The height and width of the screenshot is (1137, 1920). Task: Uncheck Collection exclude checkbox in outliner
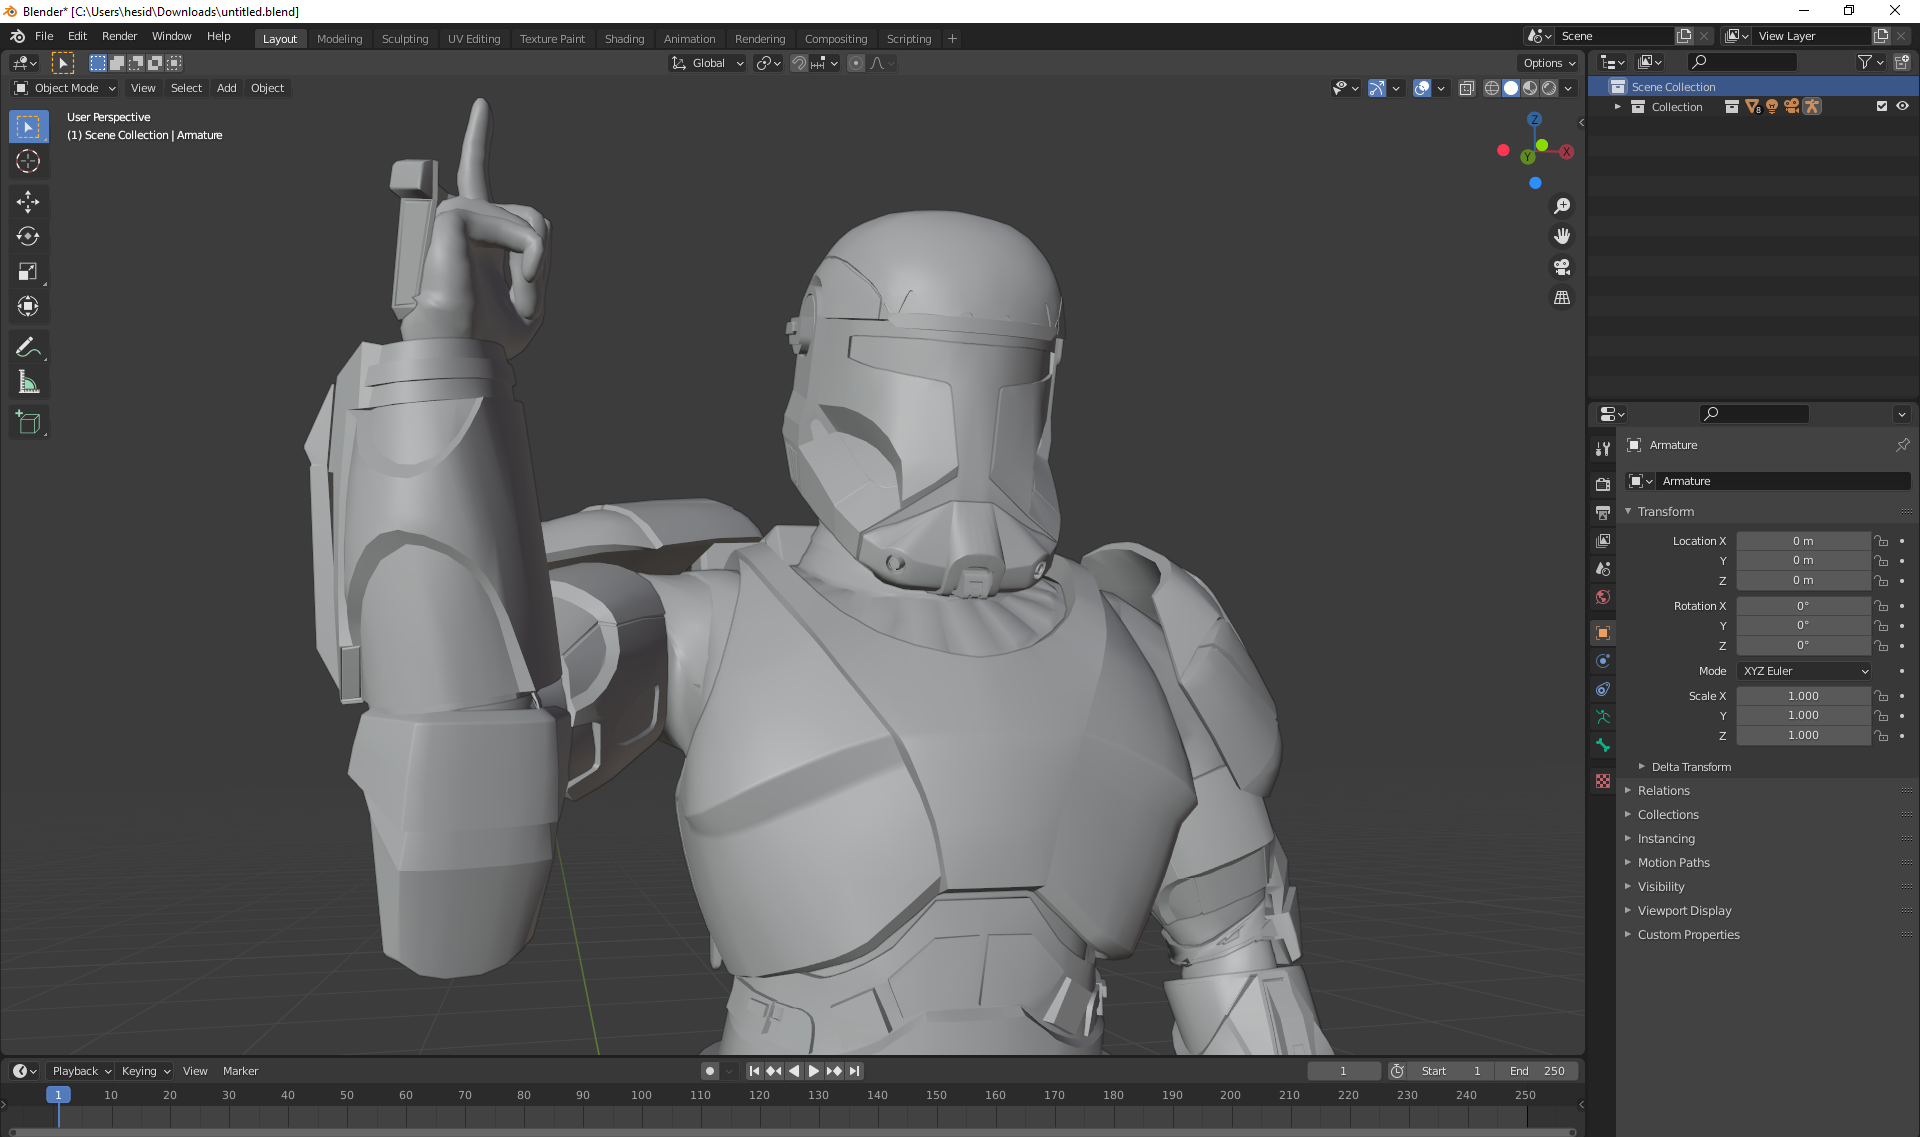1881,106
